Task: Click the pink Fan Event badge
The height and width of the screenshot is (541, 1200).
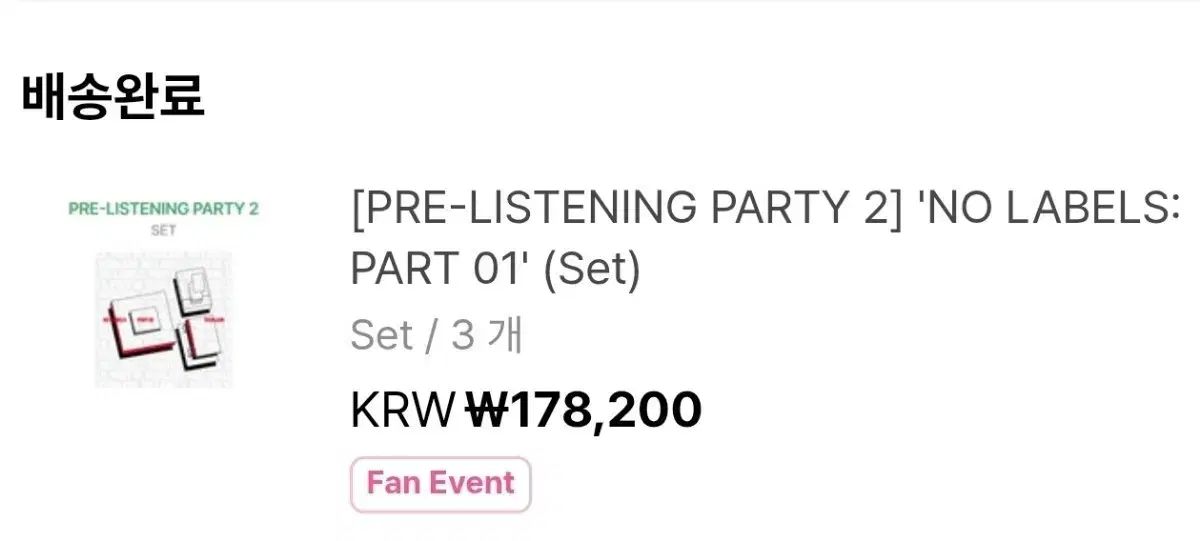Action: pos(440,484)
